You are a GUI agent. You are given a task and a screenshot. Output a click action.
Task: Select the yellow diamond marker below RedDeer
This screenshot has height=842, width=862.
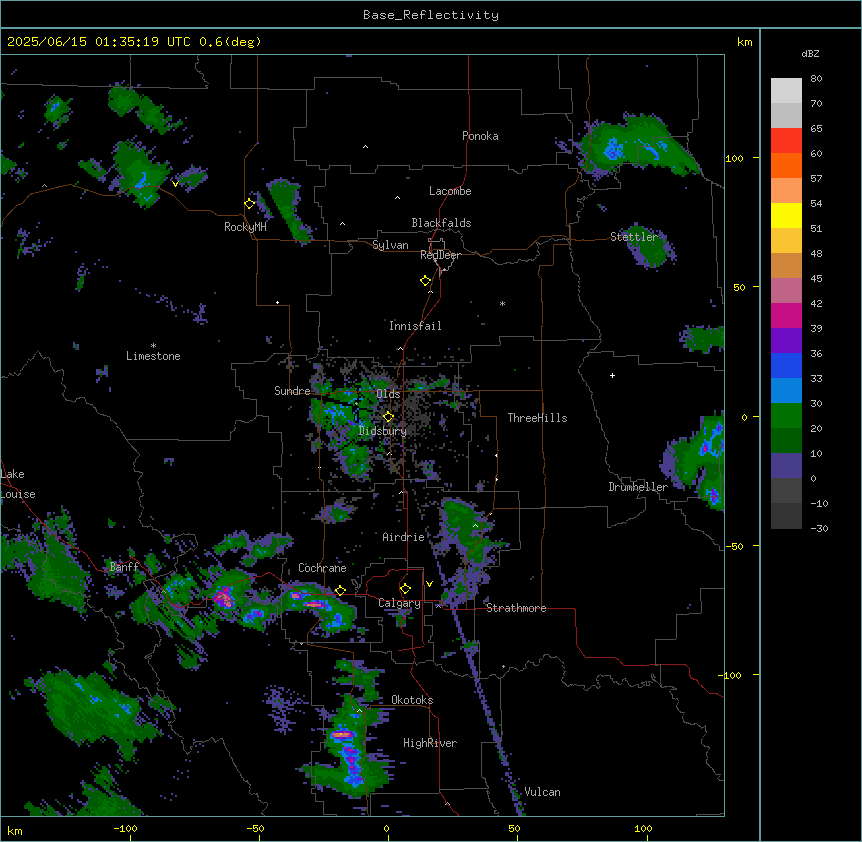pyautogui.click(x=426, y=281)
